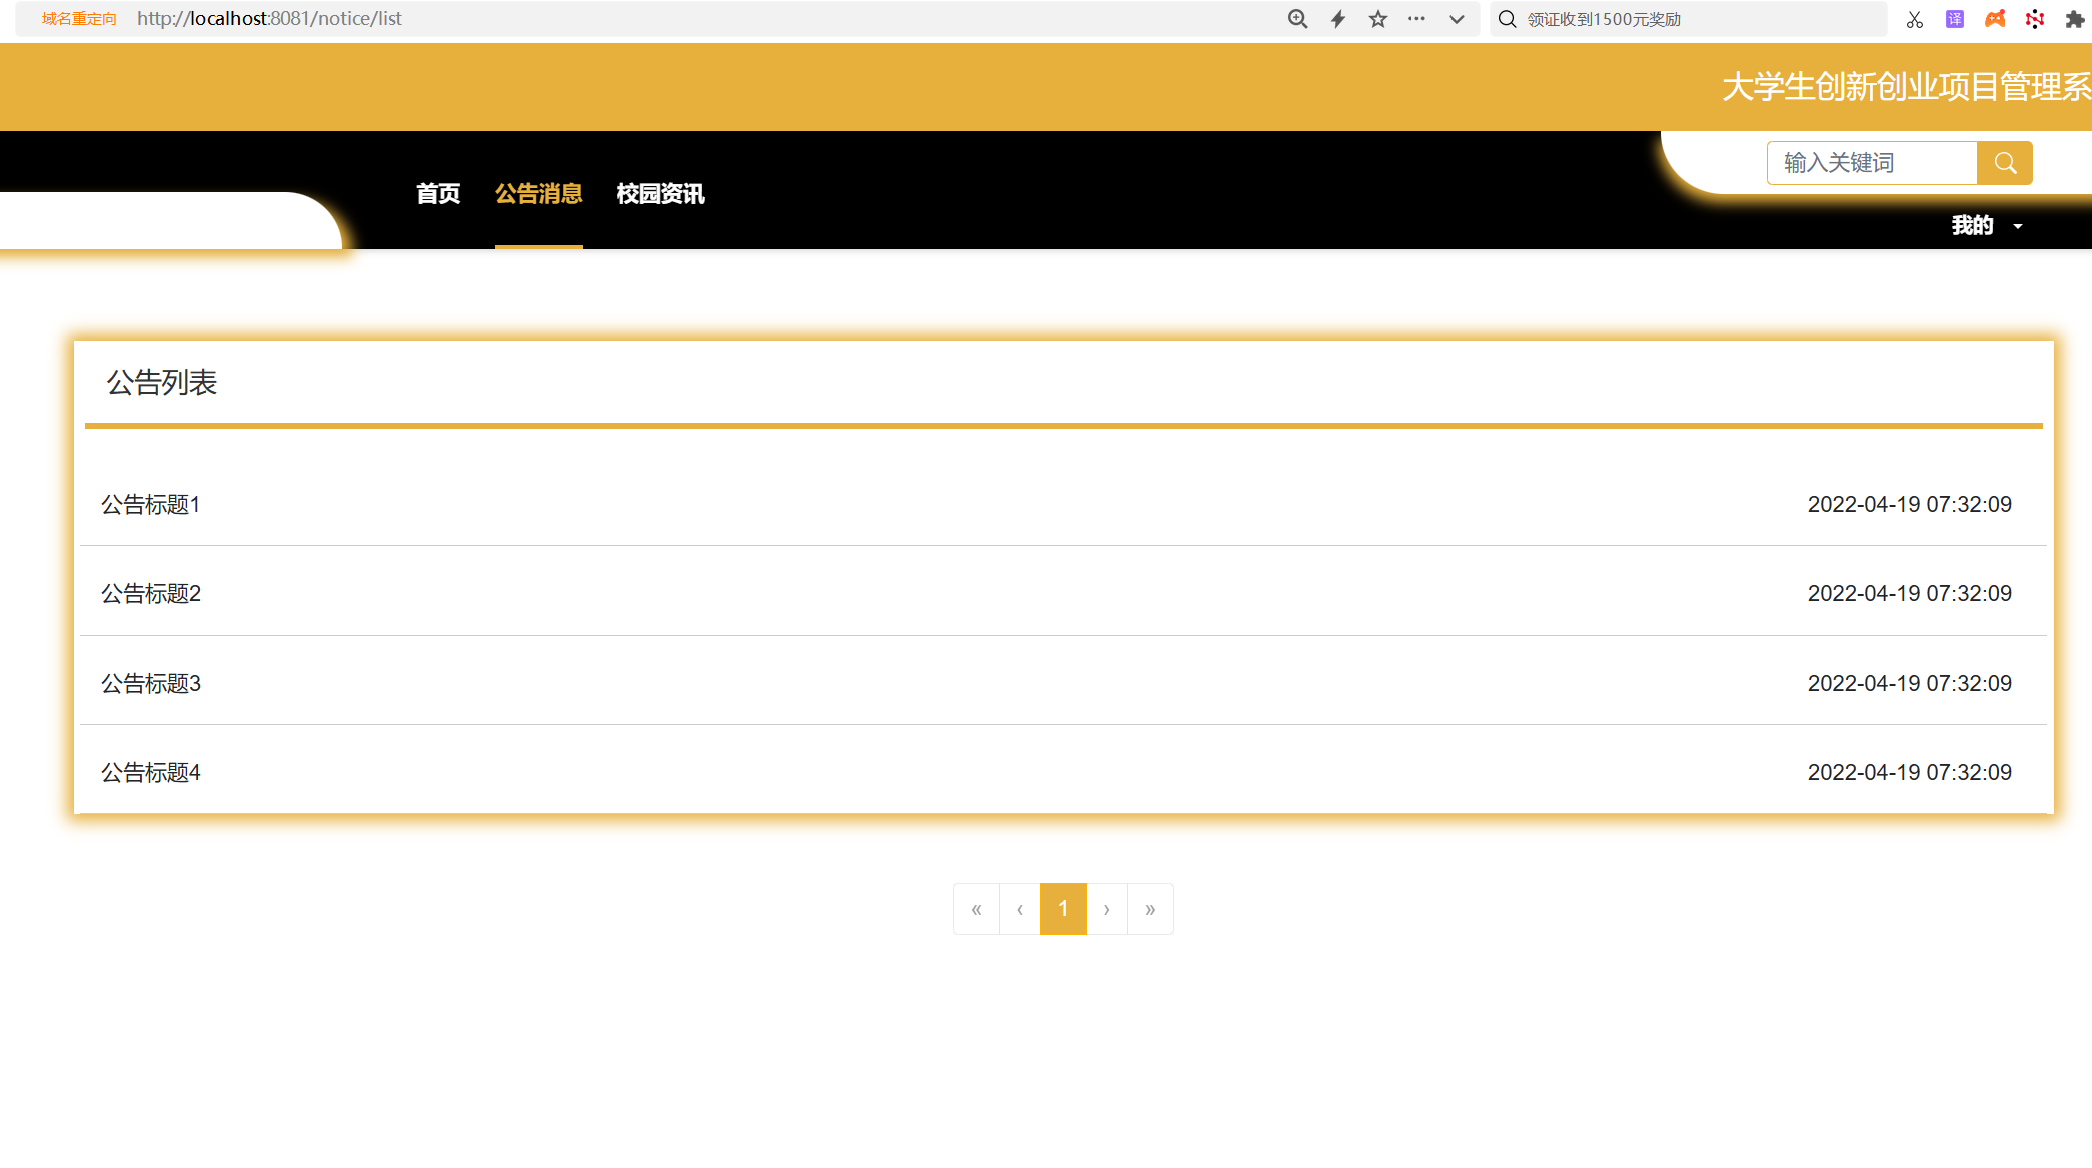
Task: Jump to last page with » button
Action: pyautogui.click(x=1150, y=909)
